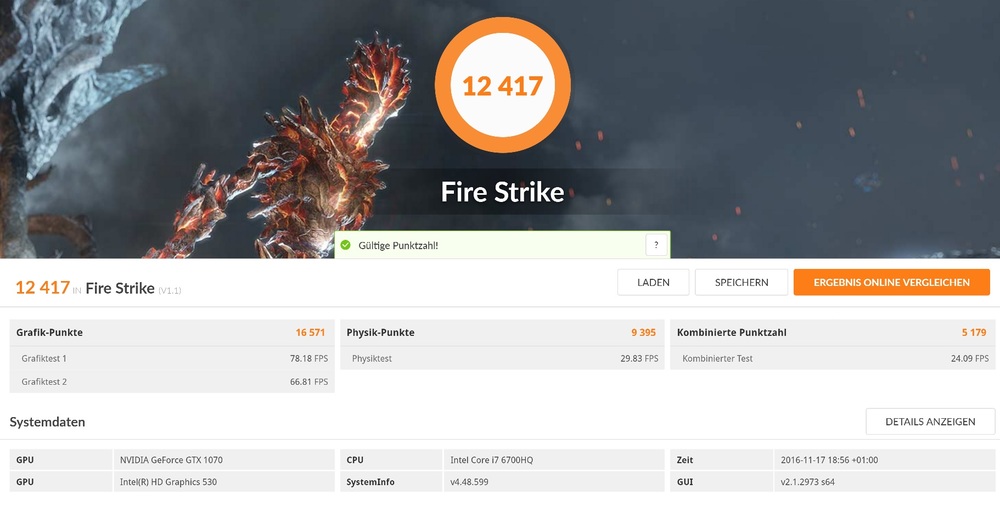Select the Physik-Punkte header row
The width and height of the screenshot is (1000, 506).
(x=502, y=332)
